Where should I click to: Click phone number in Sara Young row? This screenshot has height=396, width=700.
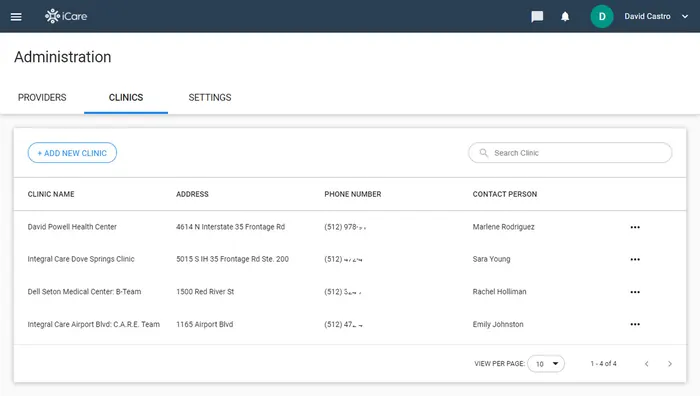[x=343, y=259]
